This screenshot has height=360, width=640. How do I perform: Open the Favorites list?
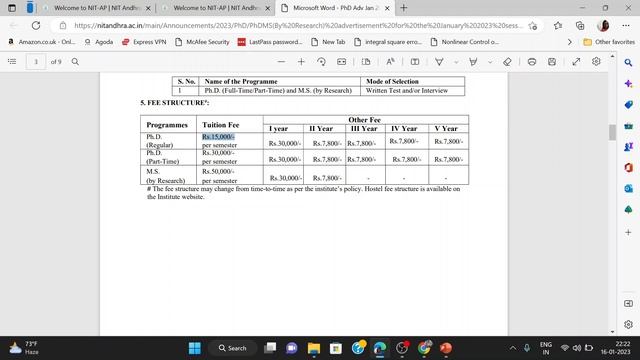(558, 26)
